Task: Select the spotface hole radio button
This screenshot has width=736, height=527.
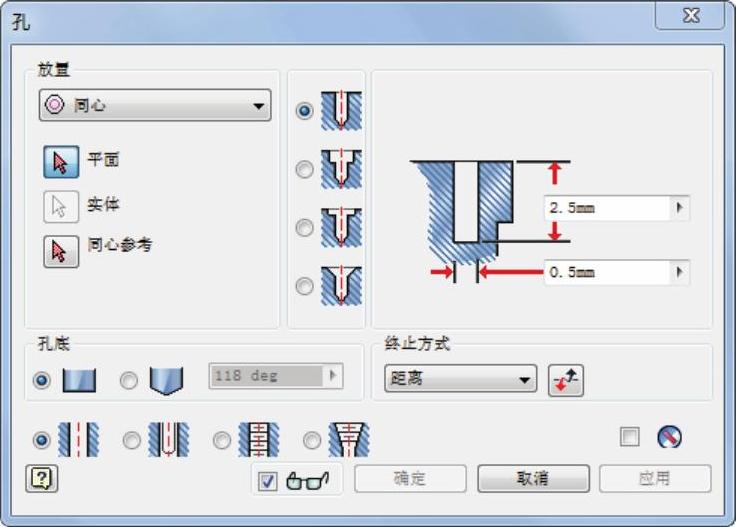Action: click(305, 228)
